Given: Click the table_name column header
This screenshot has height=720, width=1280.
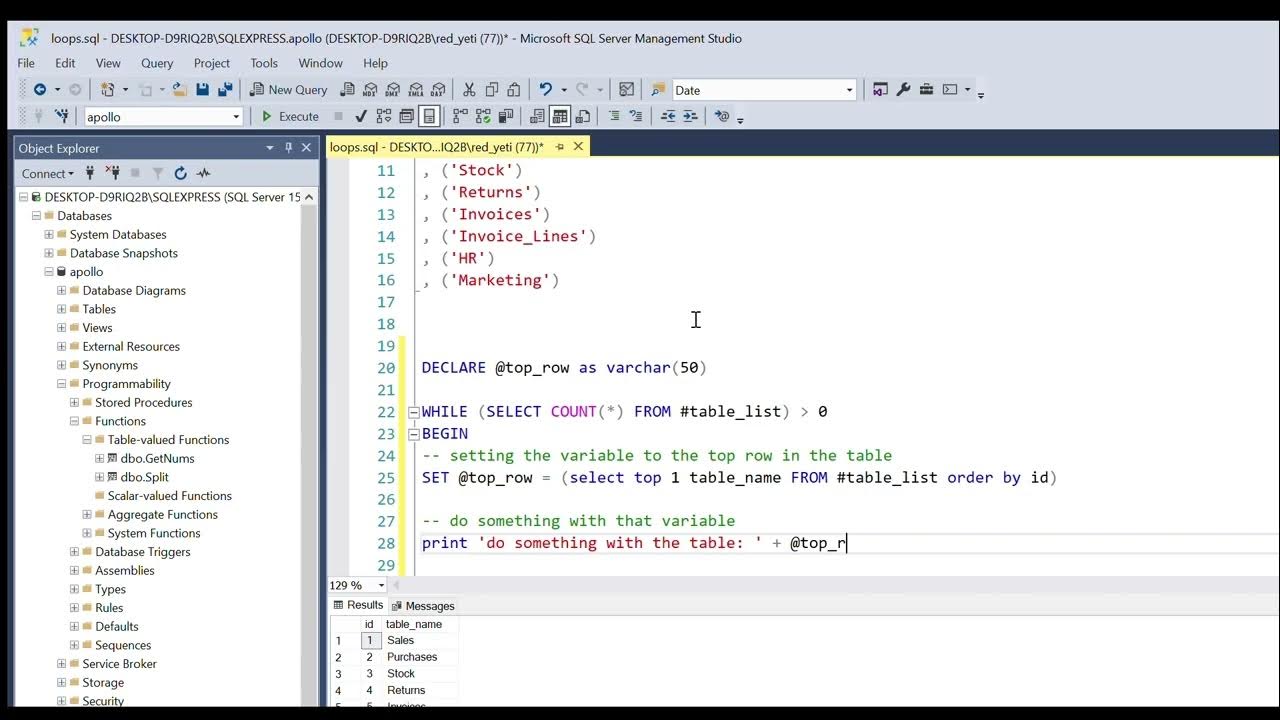Looking at the screenshot, I should pos(419,624).
